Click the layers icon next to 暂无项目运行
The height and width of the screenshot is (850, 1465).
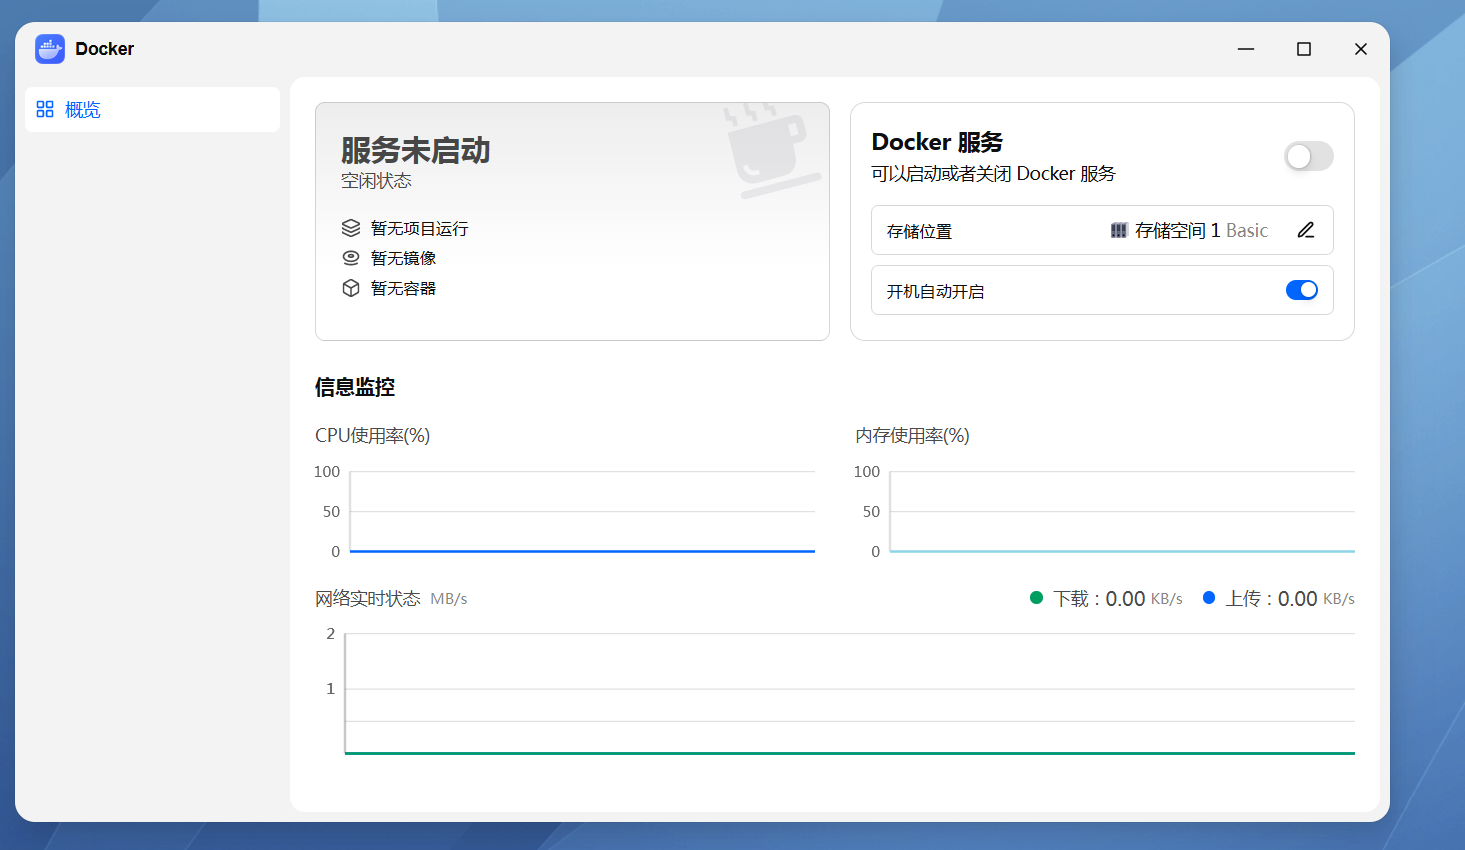351,228
